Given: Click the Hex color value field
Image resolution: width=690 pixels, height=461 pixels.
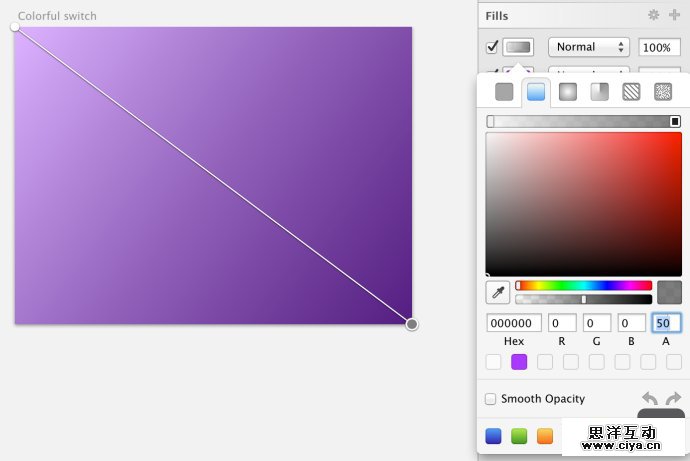Looking at the screenshot, I should click(x=514, y=323).
